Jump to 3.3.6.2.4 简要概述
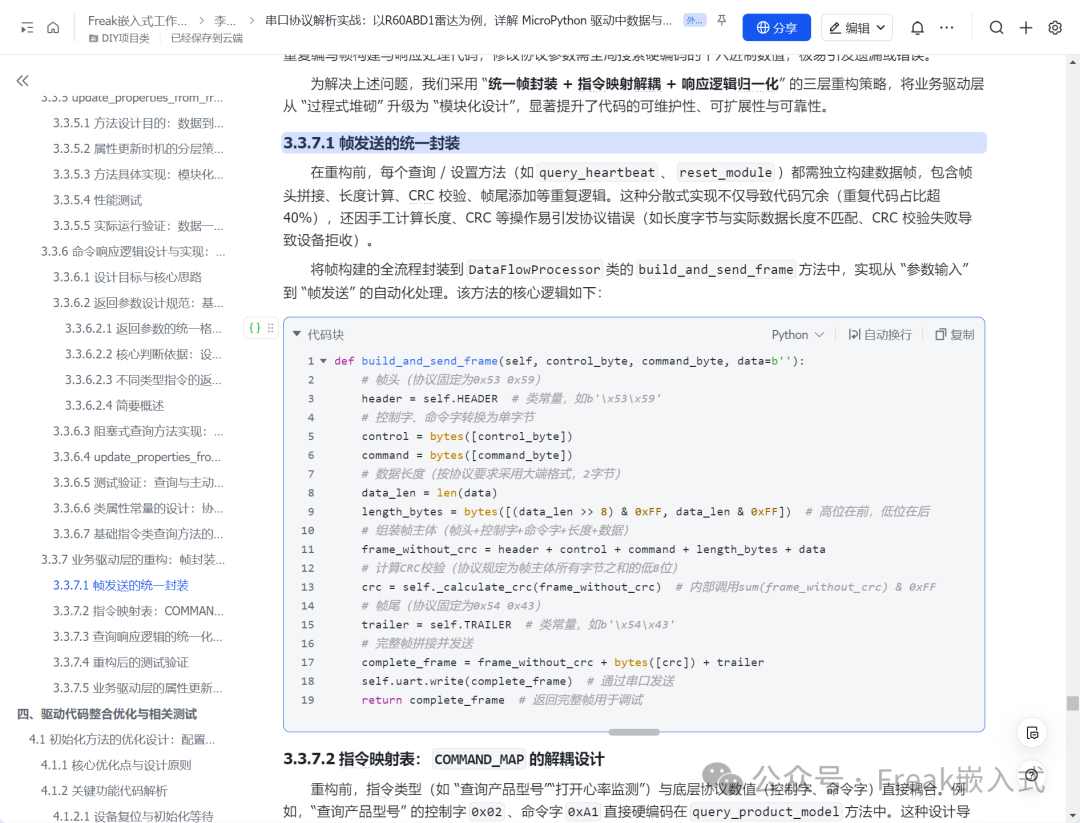Image resolution: width=1080 pixels, height=823 pixels. pos(114,406)
